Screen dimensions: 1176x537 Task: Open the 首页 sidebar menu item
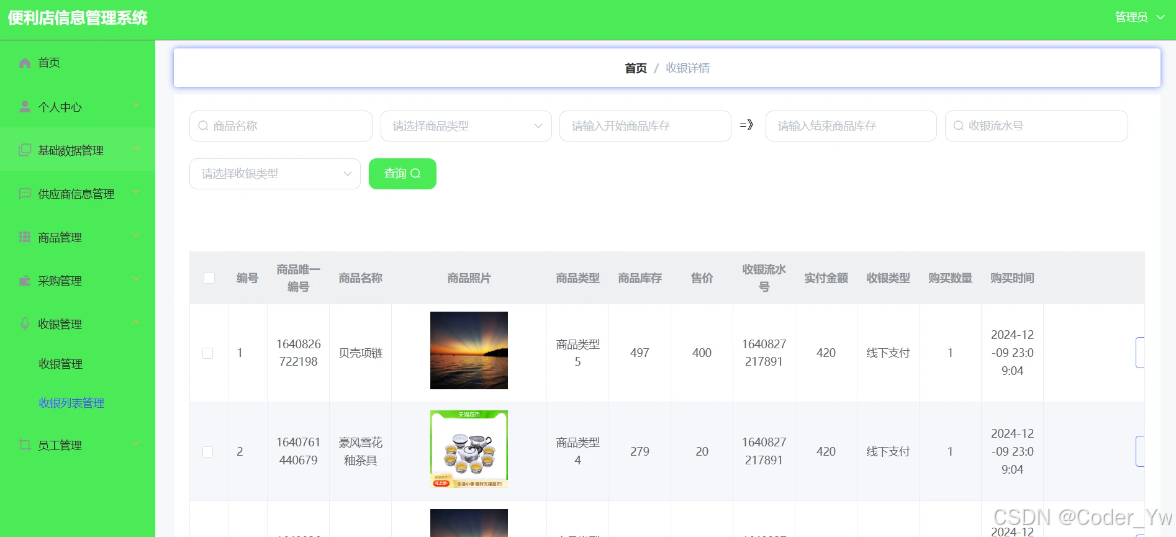(77, 63)
